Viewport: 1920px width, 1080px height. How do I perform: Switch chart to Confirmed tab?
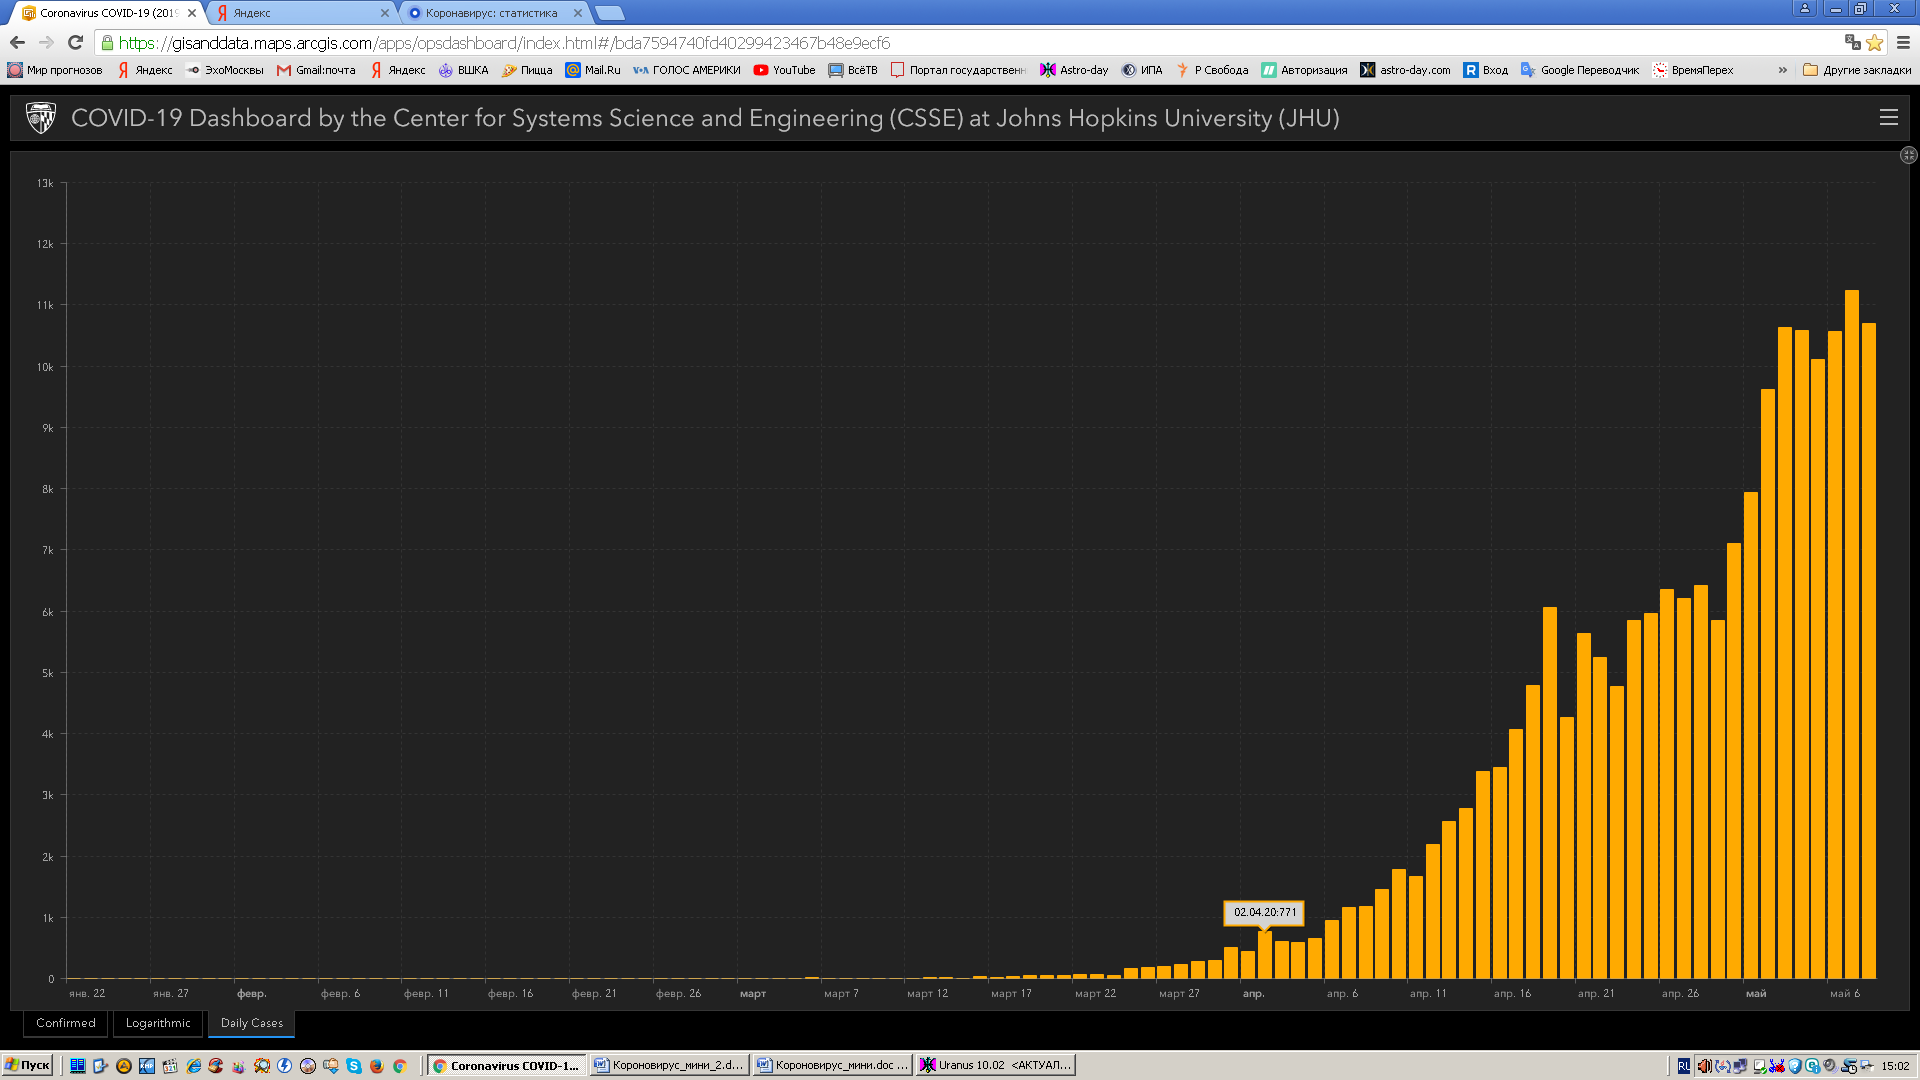[66, 1023]
